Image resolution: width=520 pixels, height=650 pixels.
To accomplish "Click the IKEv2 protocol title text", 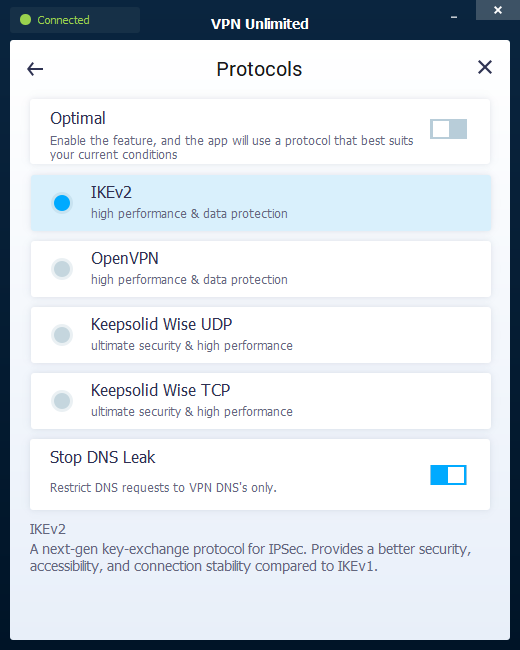I will (x=111, y=192).
